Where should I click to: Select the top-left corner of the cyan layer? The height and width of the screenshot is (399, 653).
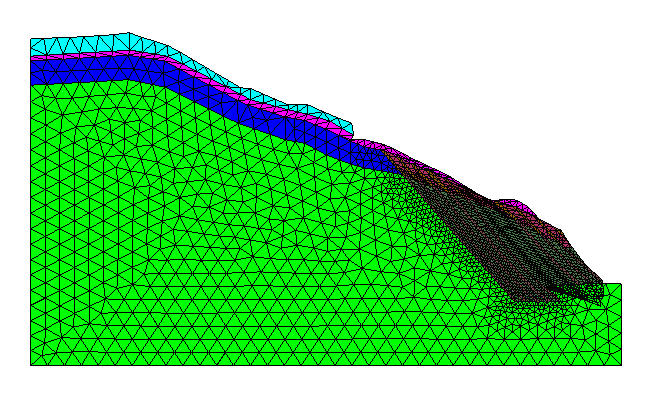click(x=31, y=39)
